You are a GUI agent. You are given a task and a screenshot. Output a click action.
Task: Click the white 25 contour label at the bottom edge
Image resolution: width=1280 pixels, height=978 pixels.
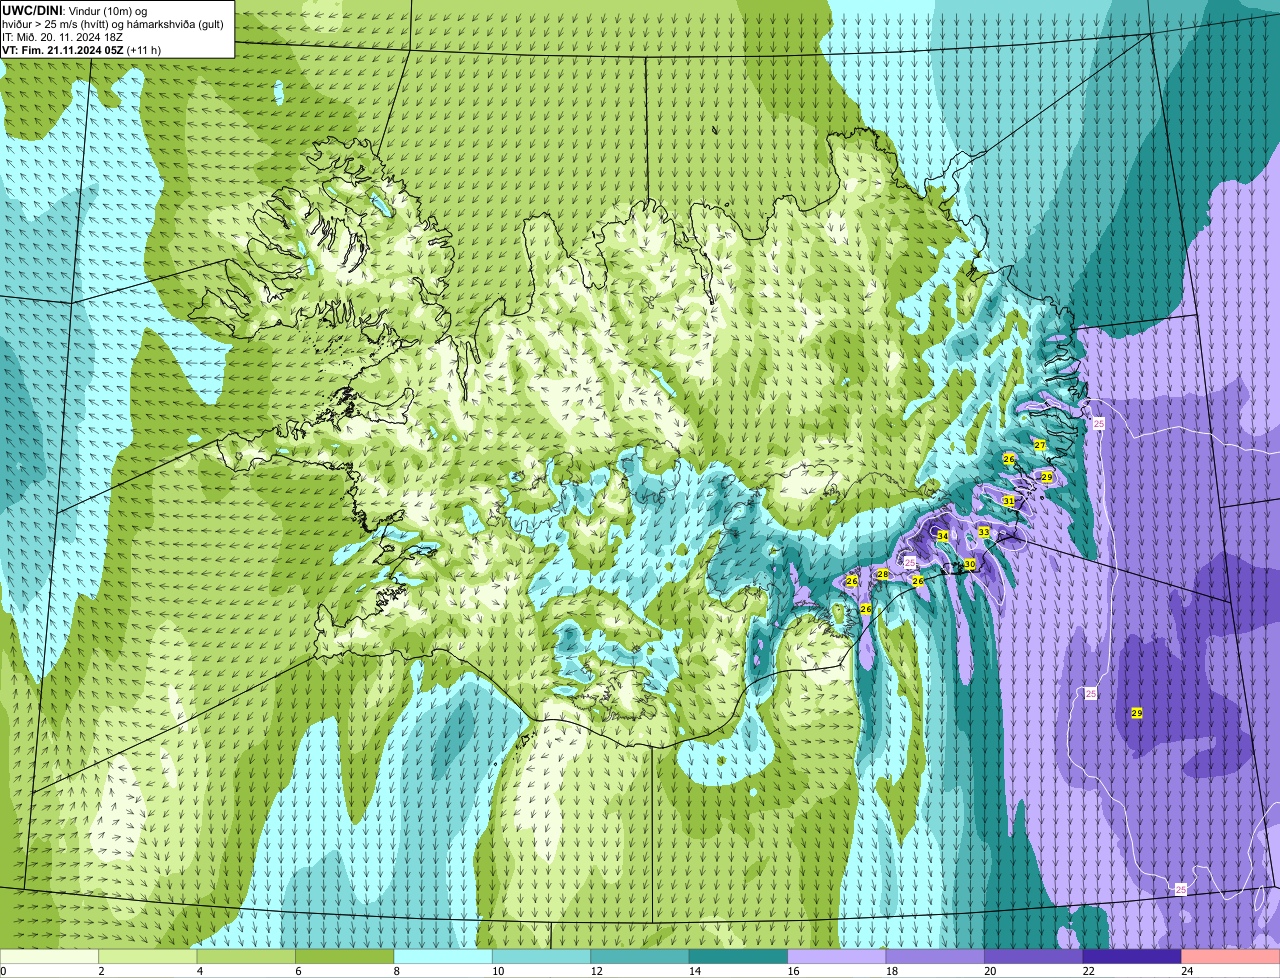[x=1181, y=889]
